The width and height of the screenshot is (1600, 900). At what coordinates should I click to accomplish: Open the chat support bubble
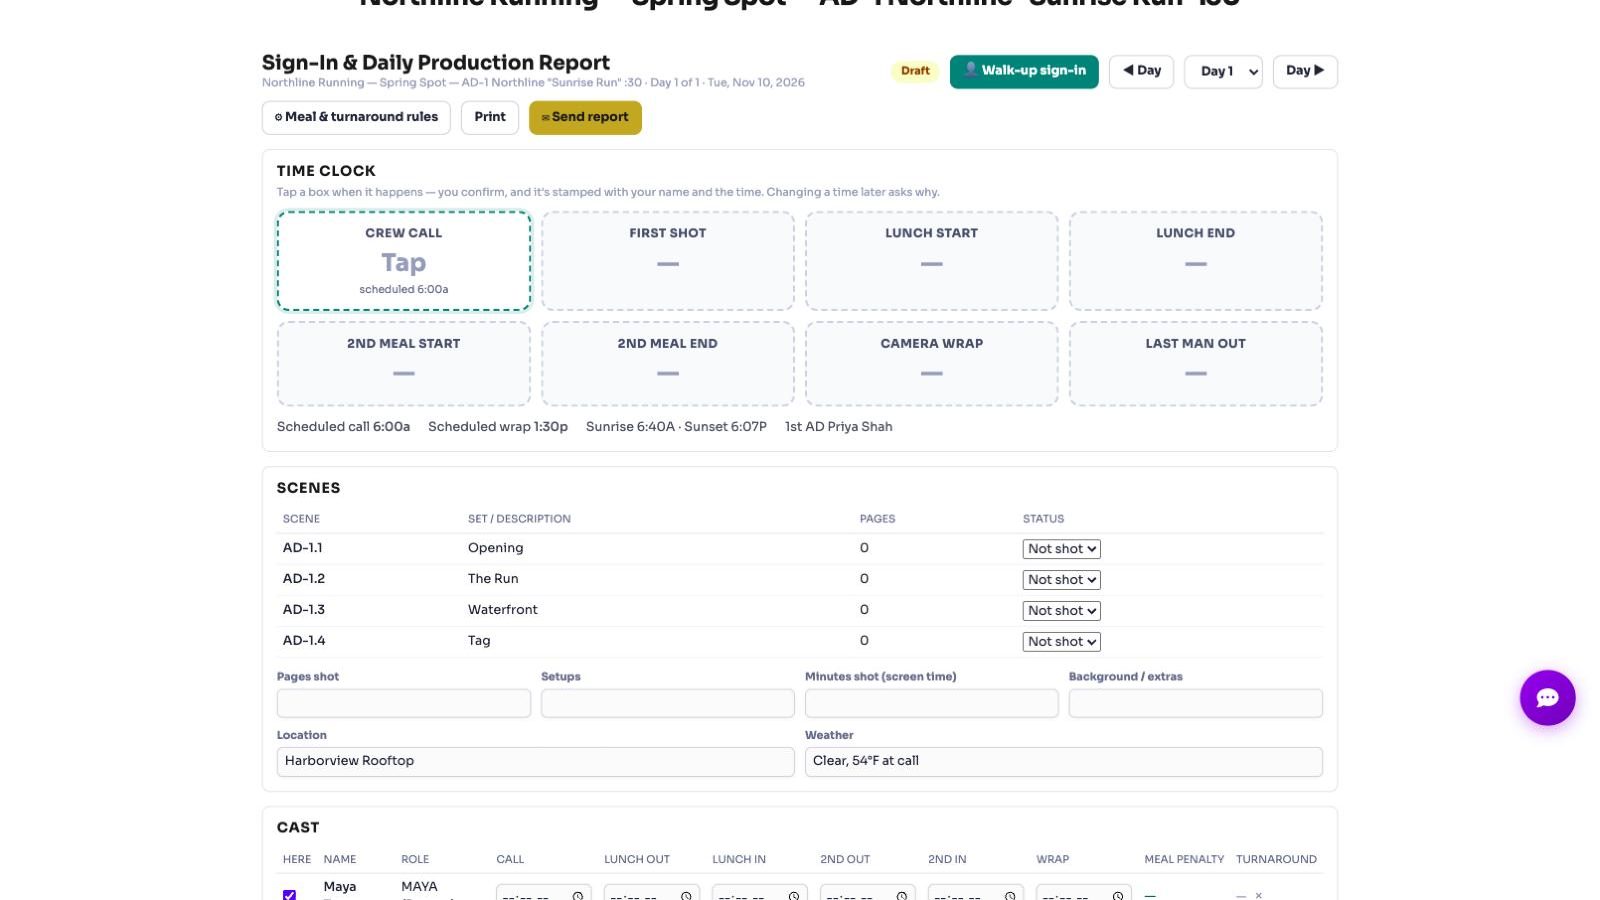(1547, 697)
